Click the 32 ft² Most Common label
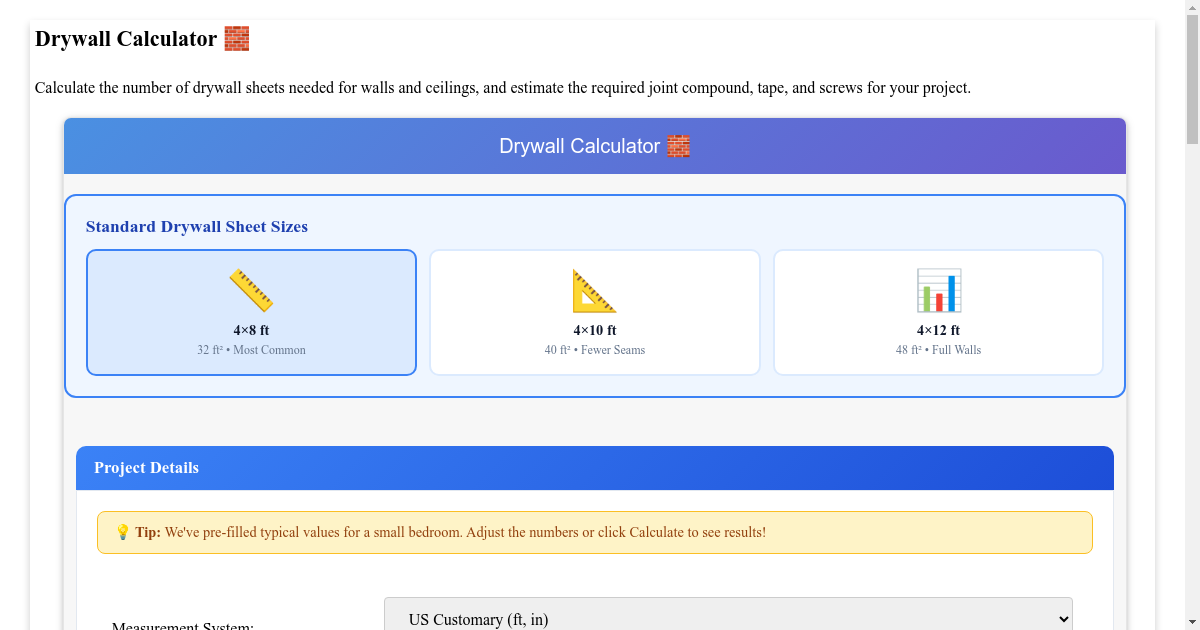Viewport: 1200px width, 630px height. 251,349
